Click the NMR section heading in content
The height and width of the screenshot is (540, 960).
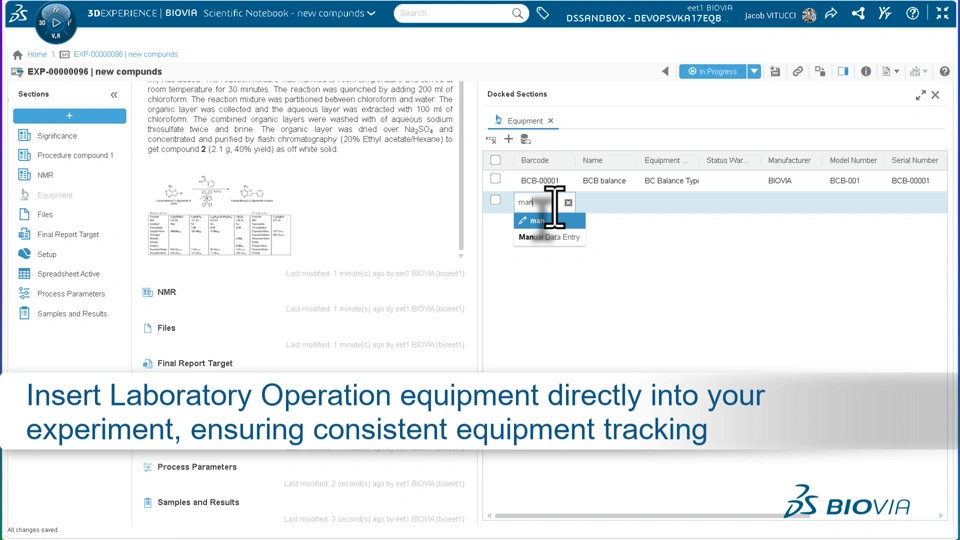click(167, 292)
